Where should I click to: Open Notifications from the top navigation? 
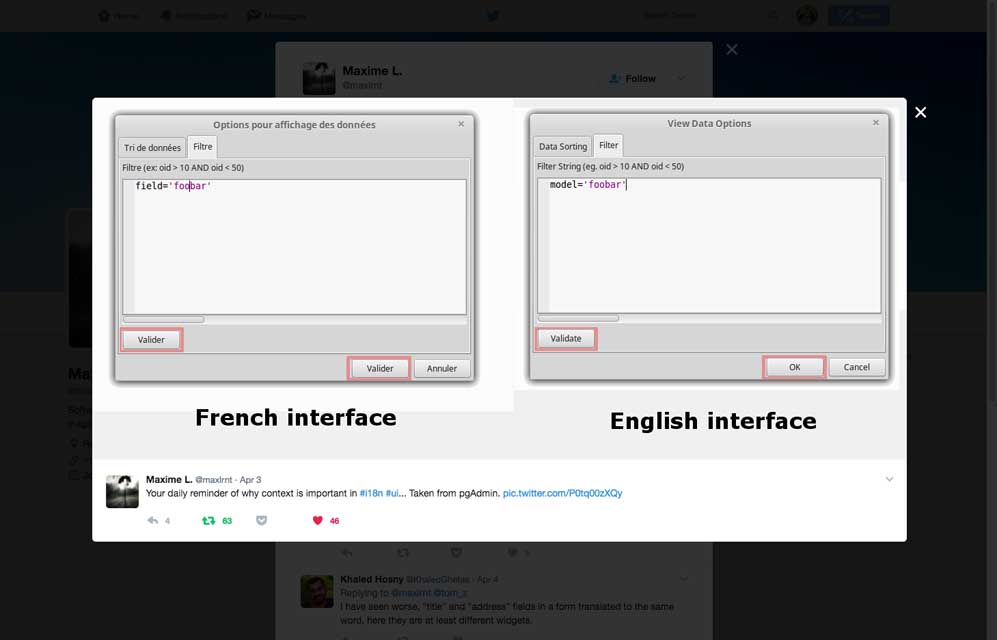click(194, 16)
